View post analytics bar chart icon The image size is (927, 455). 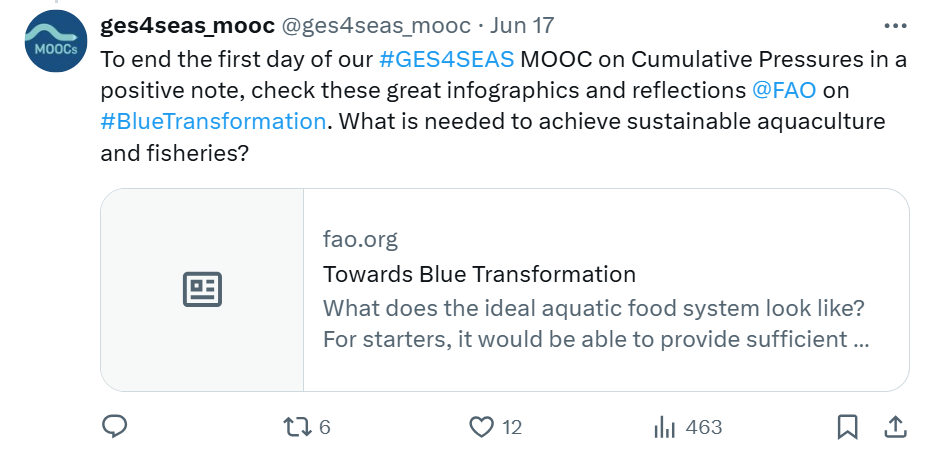pos(664,427)
